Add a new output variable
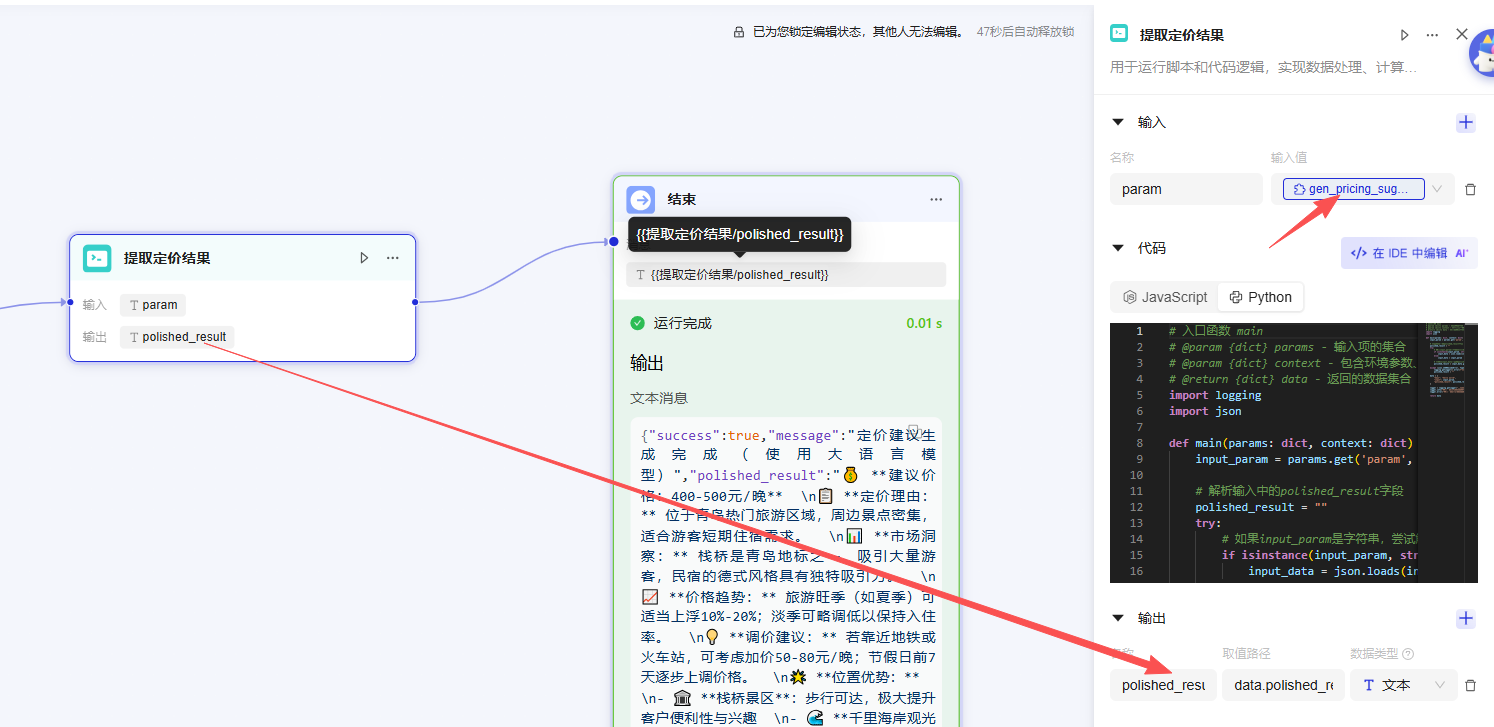This screenshot has width=1494, height=727. pyautogui.click(x=1466, y=618)
